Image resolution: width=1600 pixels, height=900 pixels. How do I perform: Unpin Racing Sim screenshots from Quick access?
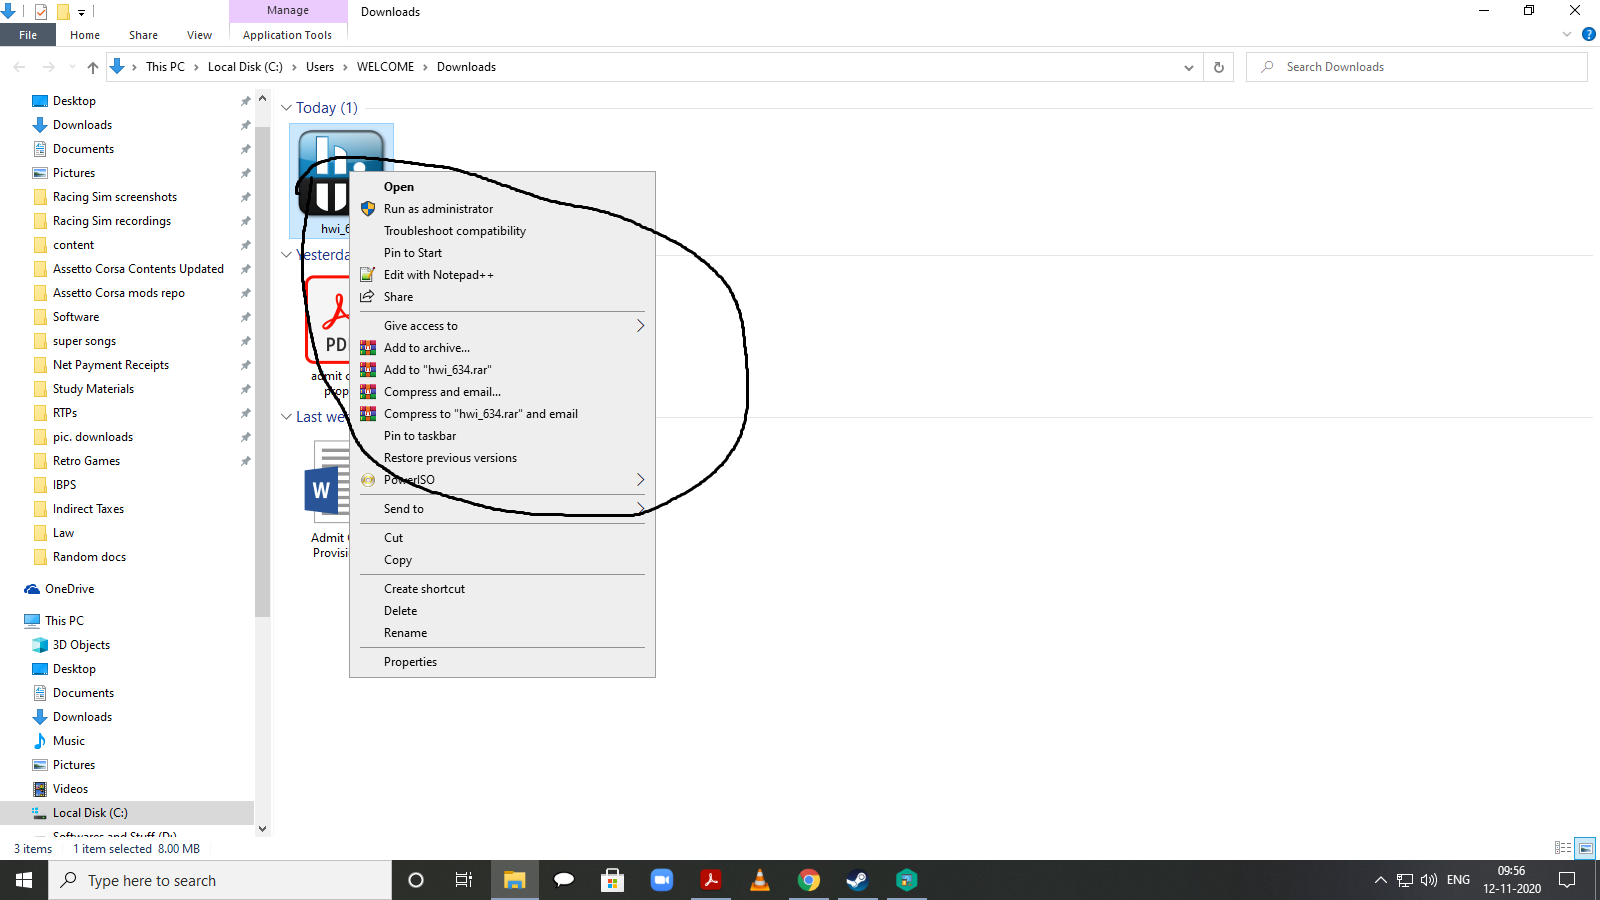click(245, 197)
